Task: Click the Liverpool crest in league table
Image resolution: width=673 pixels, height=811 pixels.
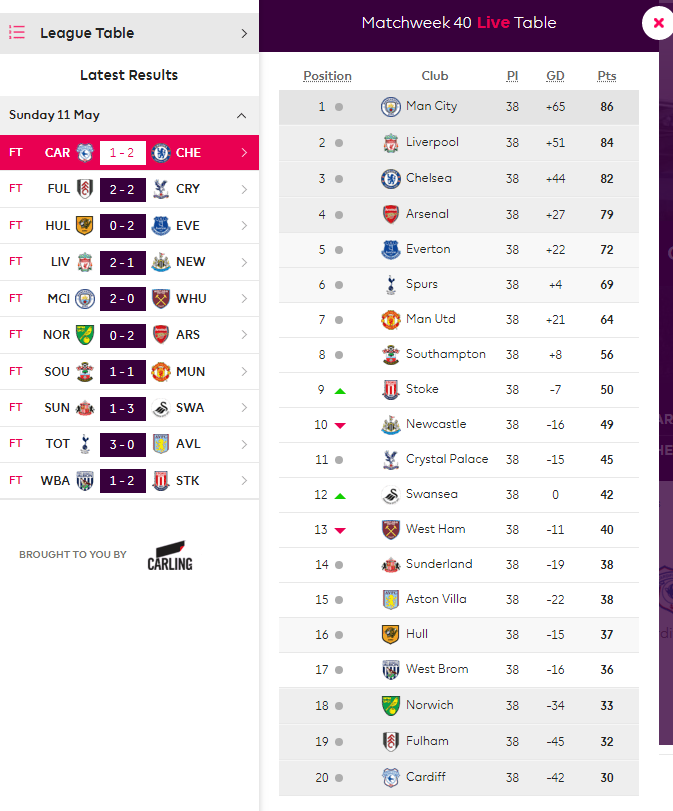Action: pos(391,143)
